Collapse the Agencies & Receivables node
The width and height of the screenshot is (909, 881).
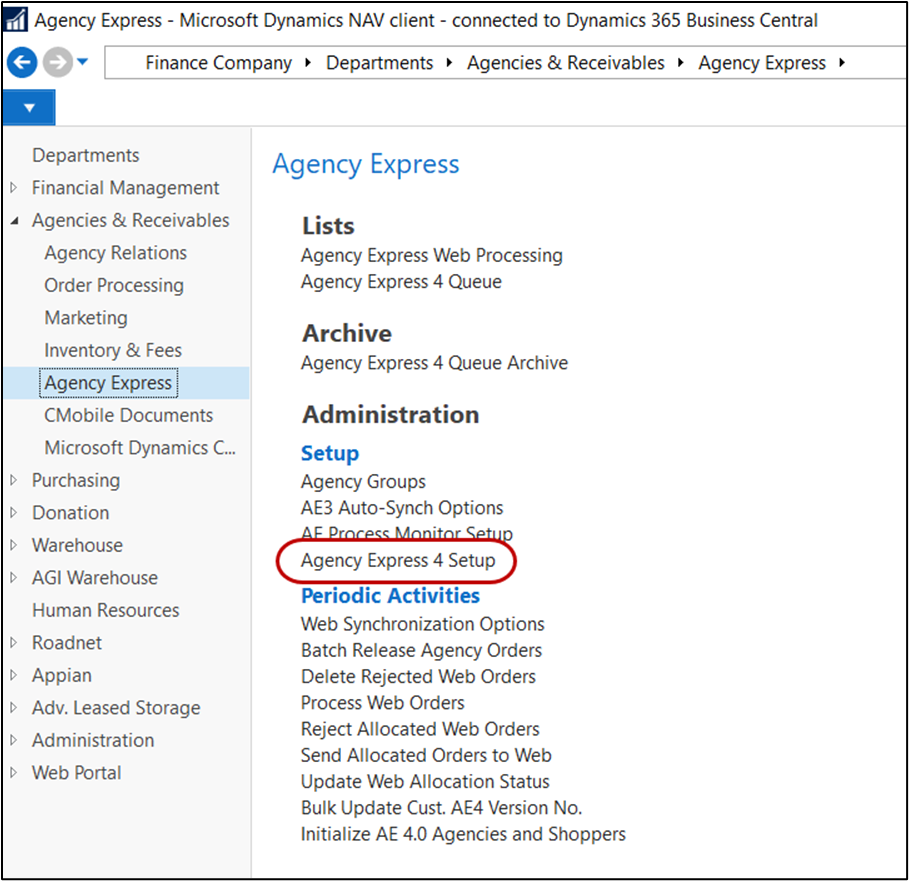coord(14,220)
